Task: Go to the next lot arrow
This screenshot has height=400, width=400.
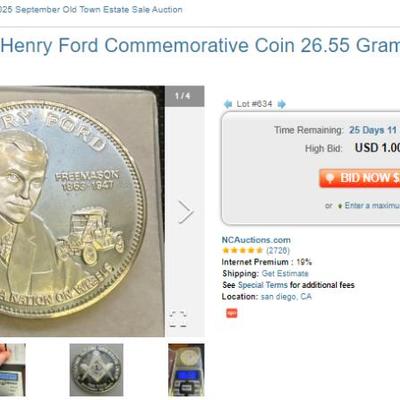Action: pos(282,104)
